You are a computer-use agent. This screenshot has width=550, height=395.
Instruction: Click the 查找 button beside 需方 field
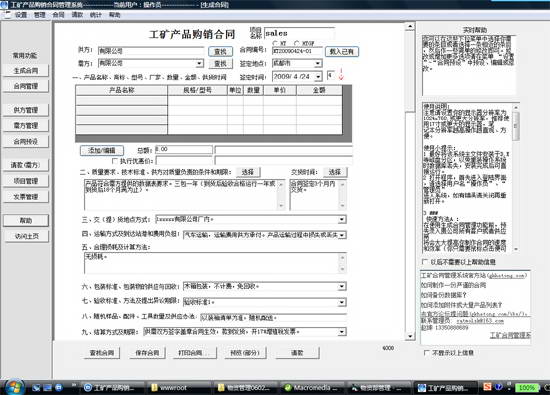coord(220,63)
